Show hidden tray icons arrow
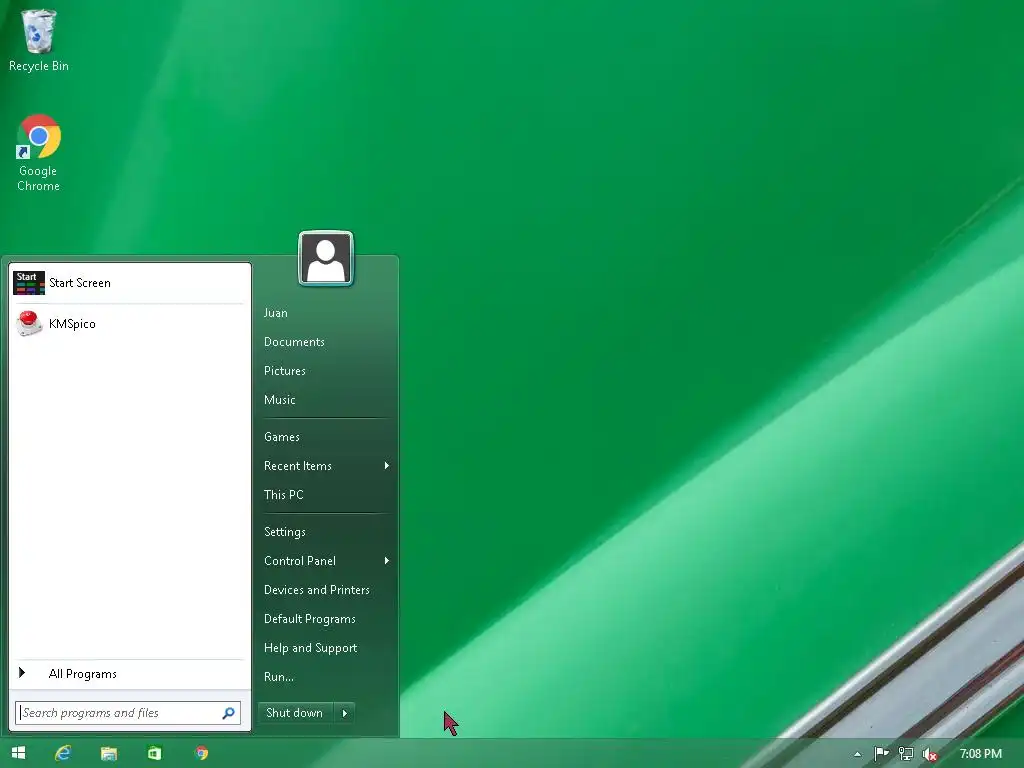 [857, 754]
